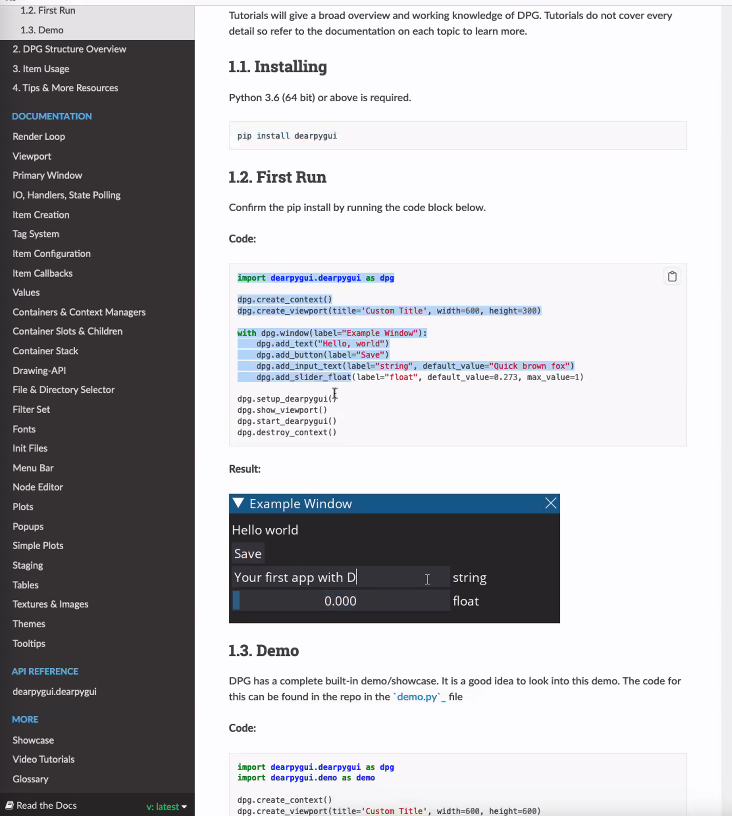Open Menu Bar documentation
This screenshot has height=816, width=732.
(33, 468)
